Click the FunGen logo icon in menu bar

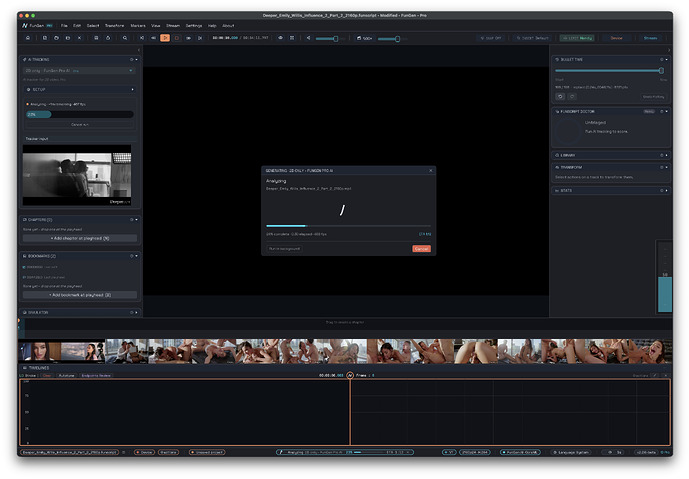tap(25, 25)
